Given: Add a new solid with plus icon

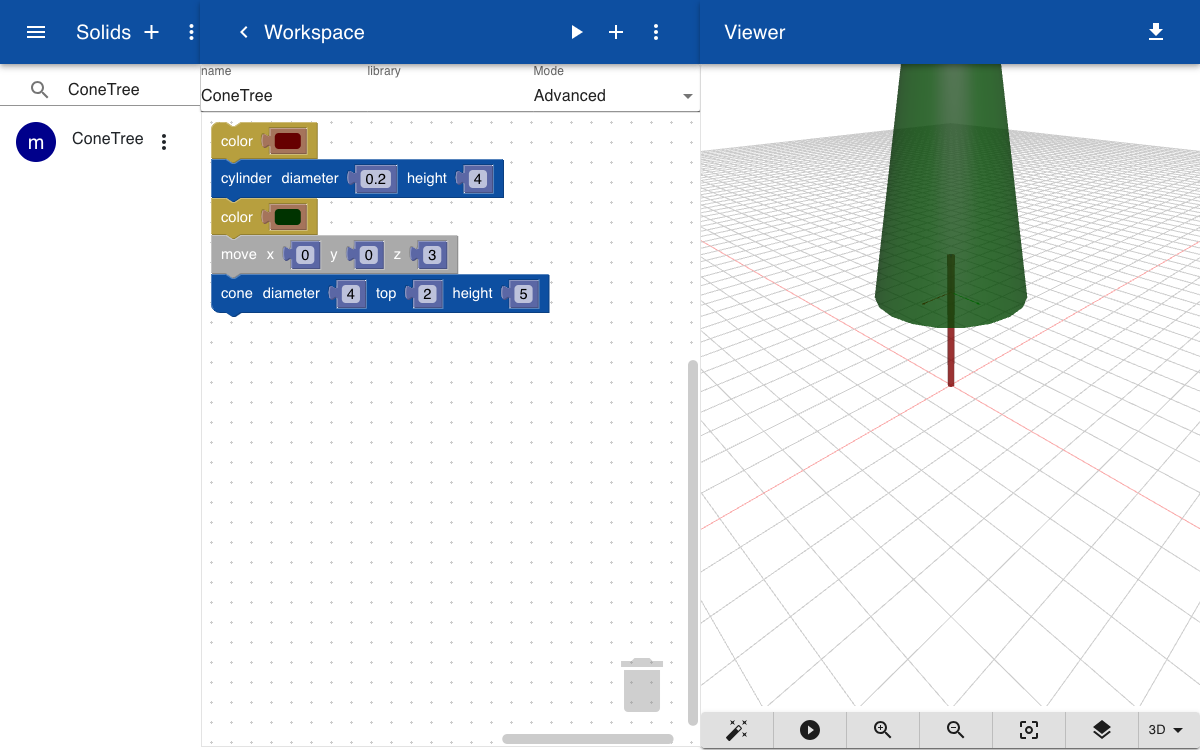Looking at the screenshot, I should tap(152, 32).
